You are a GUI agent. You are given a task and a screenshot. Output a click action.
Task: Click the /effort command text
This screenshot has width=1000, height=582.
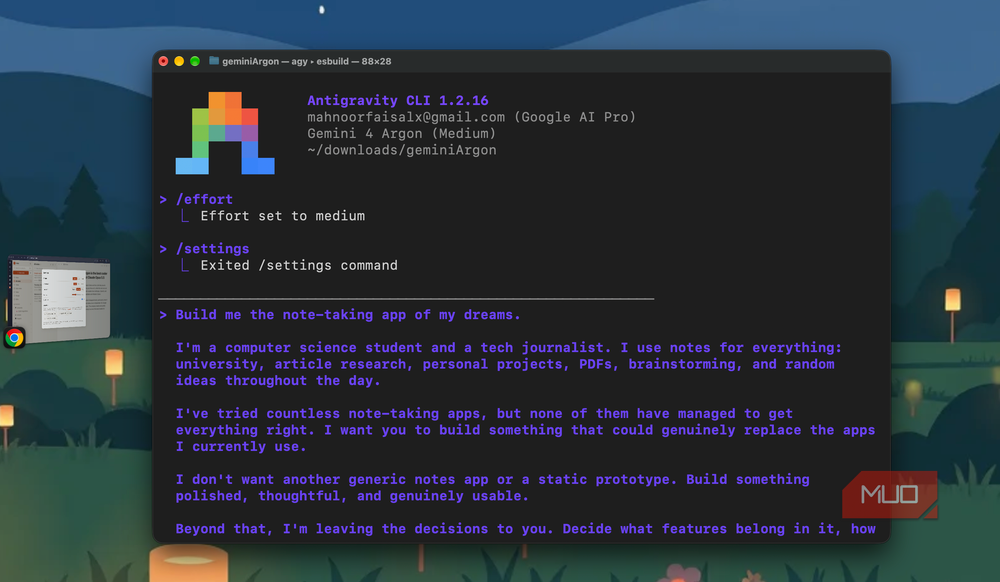tap(204, 200)
